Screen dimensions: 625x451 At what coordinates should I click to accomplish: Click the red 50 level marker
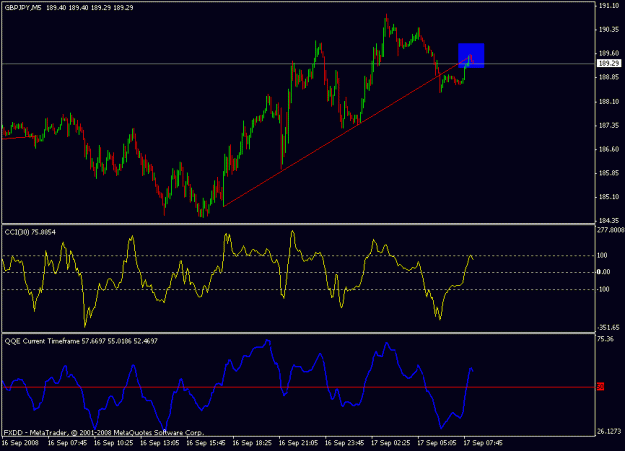(600, 386)
